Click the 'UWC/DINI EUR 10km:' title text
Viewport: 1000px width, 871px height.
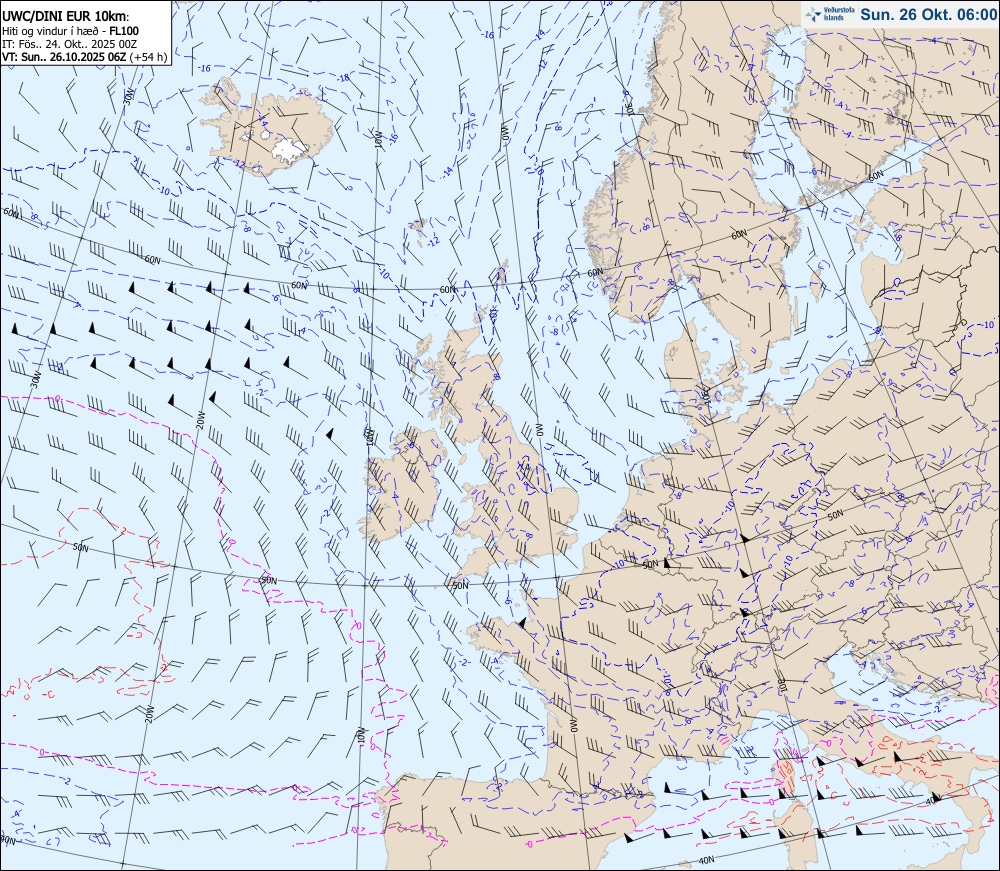(66, 17)
